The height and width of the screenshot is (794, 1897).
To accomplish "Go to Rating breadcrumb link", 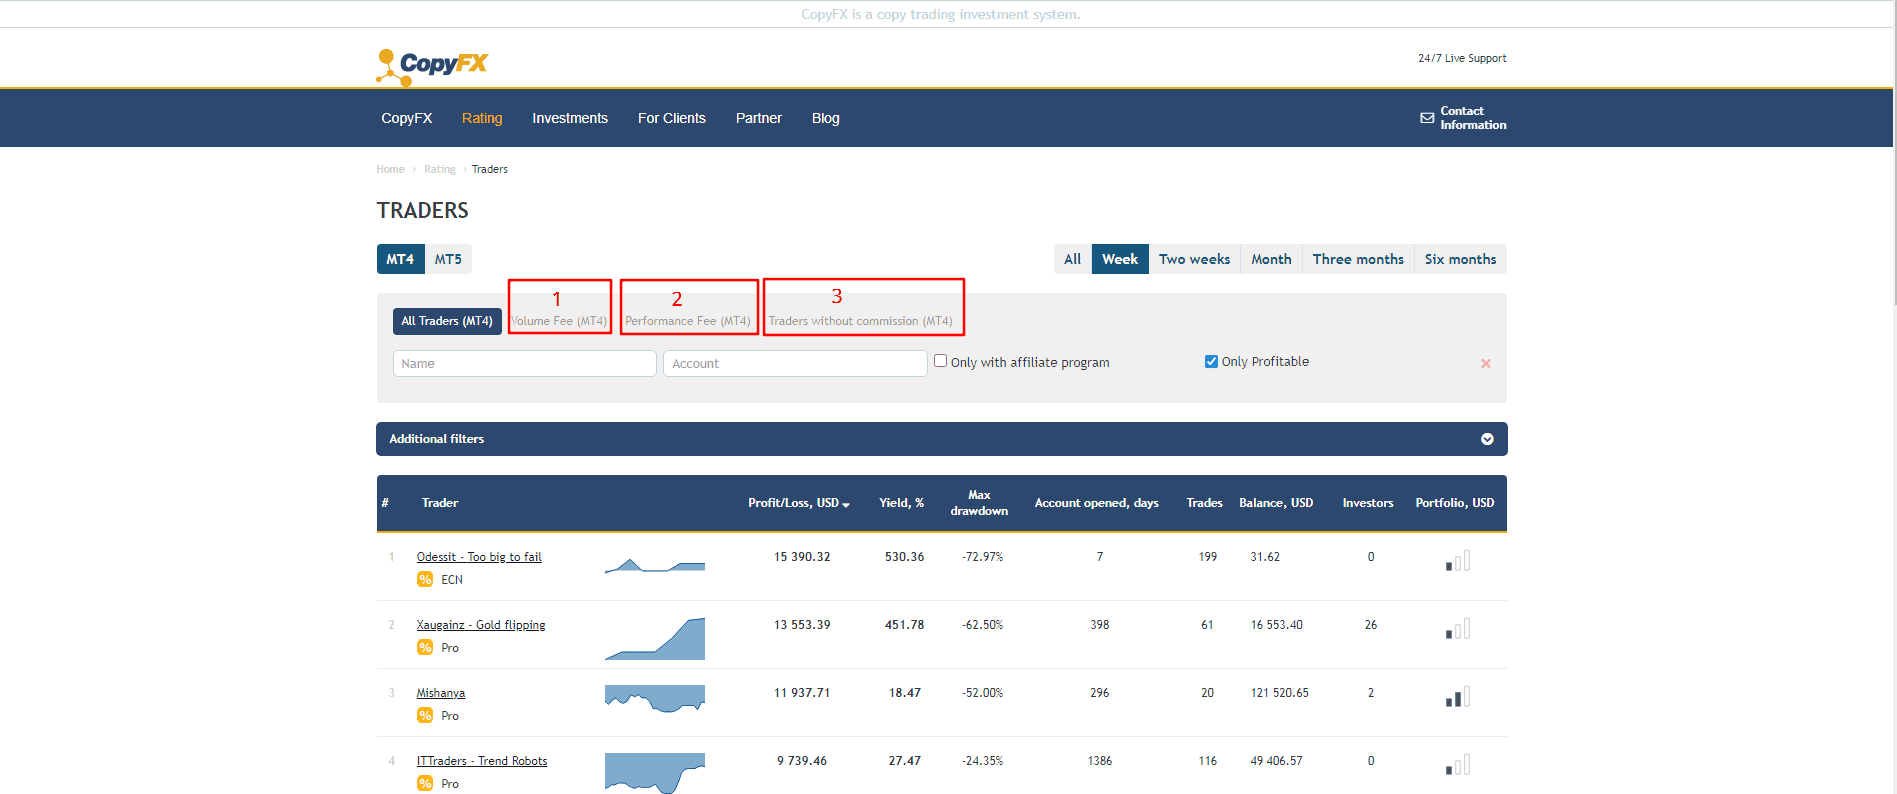I will pos(439,169).
